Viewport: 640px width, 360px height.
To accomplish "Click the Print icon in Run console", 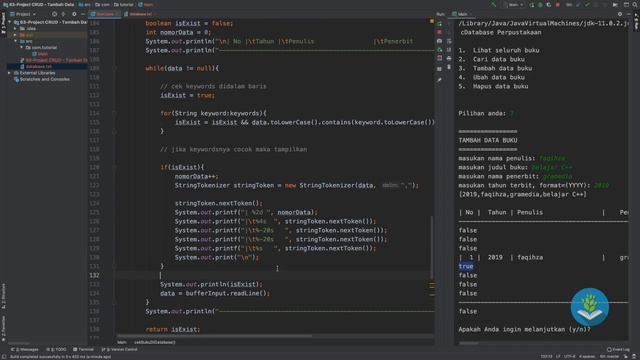I will click(x=449, y=59).
